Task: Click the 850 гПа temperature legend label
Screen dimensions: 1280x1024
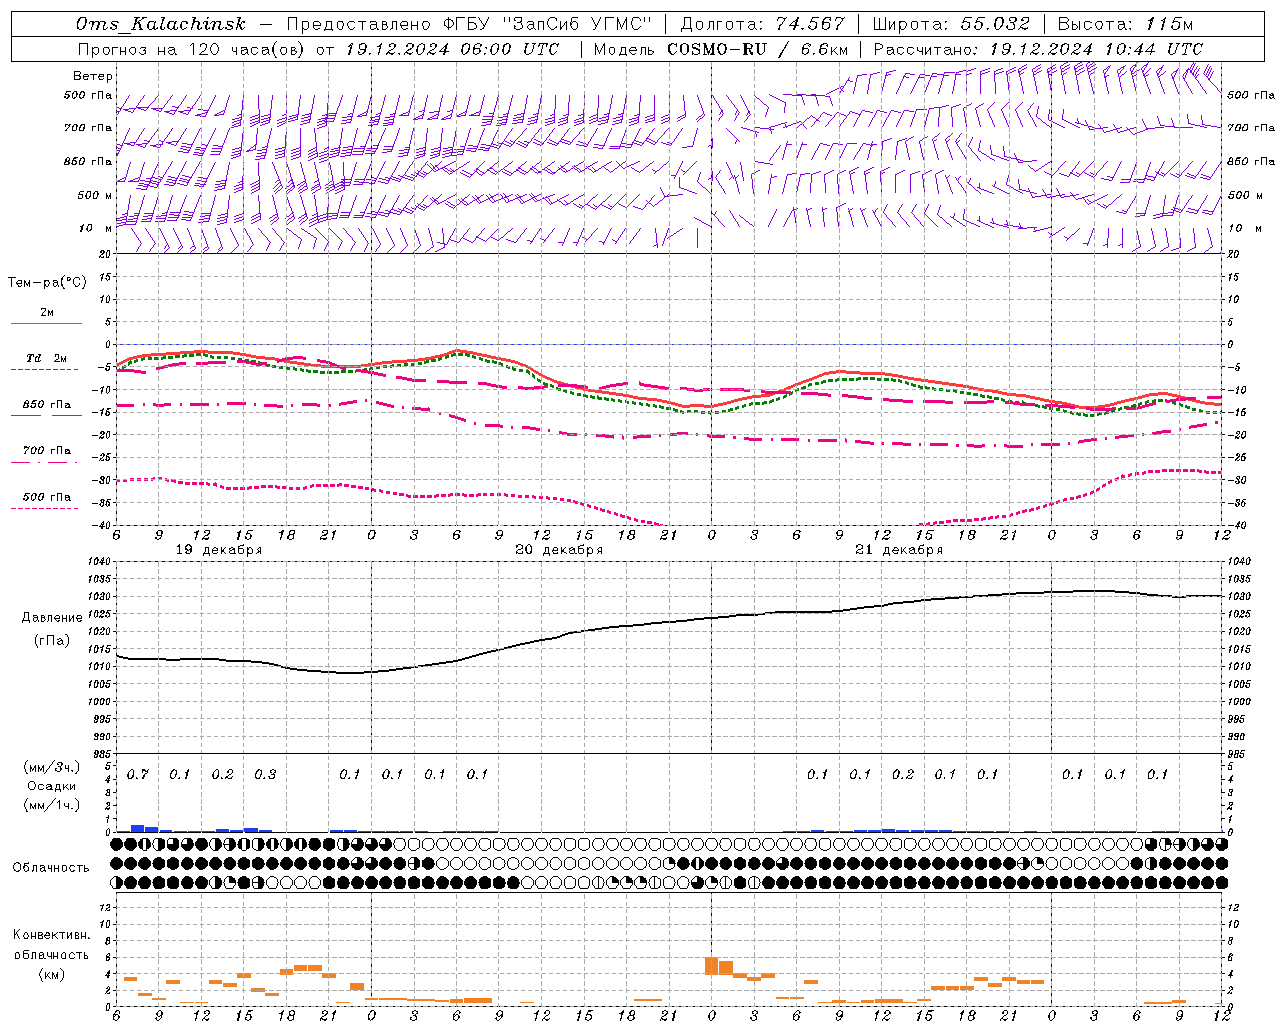Action: [47, 405]
